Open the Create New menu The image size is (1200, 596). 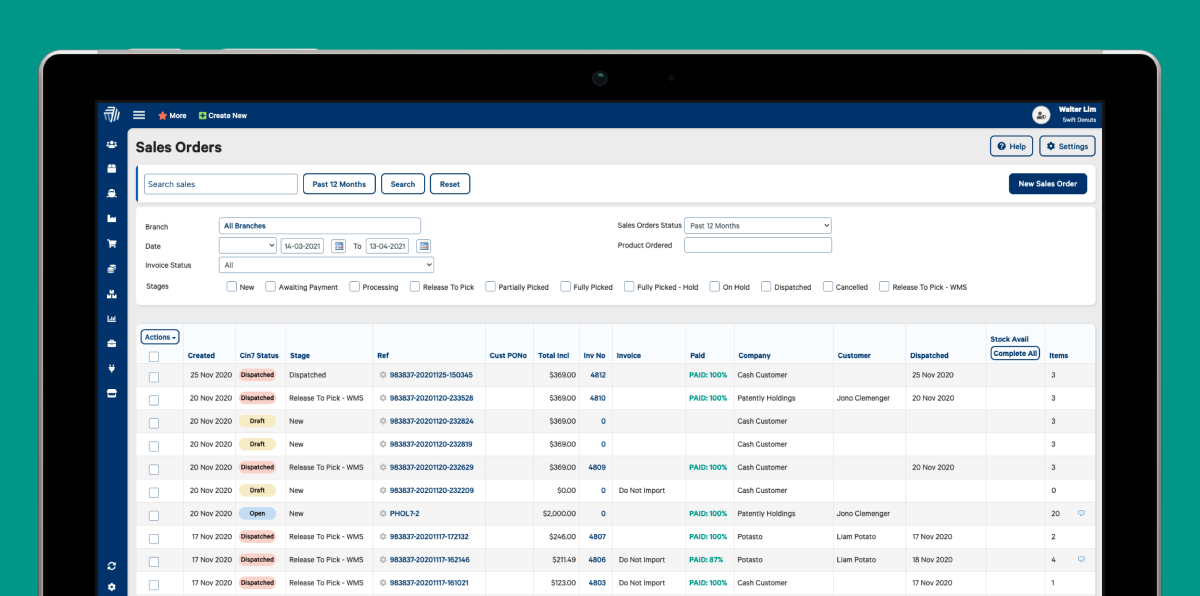pos(223,115)
